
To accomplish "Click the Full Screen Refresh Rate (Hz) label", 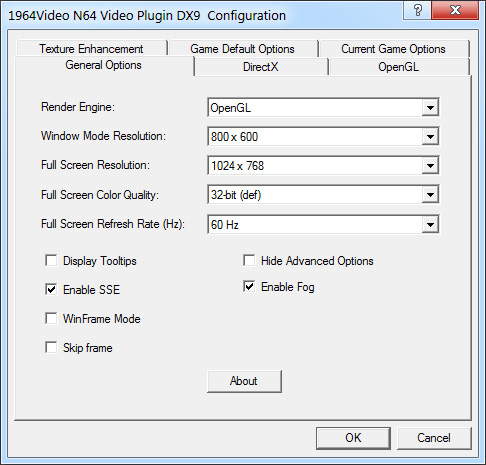I will pyautogui.click(x=113, y=224).
